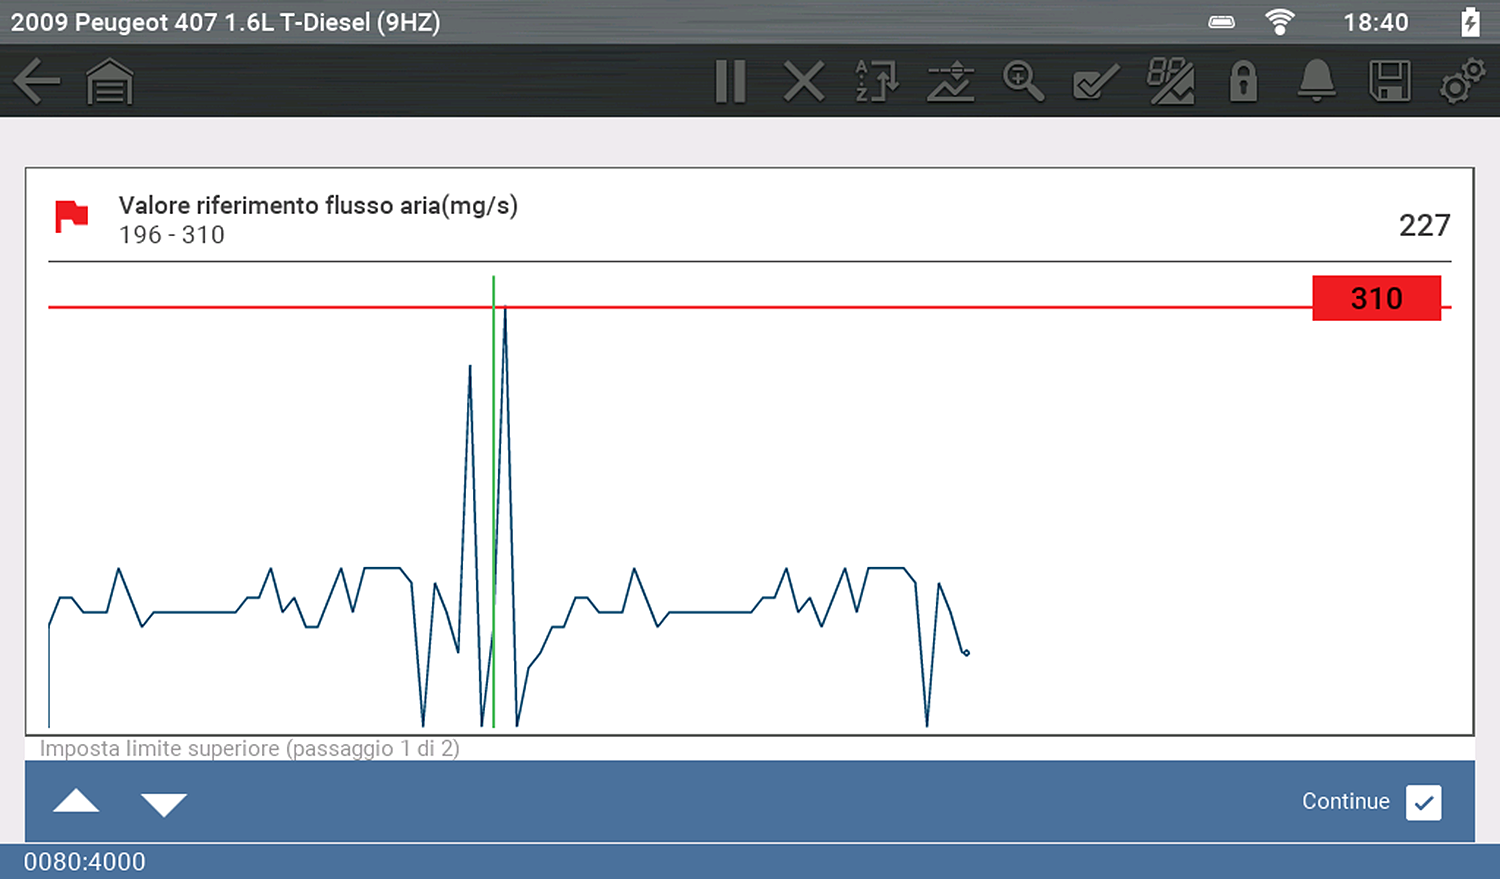This screenshot has width=1500, height=879.
Task: Click the graph trigger settings icon
Action: pyautogui.click(x=950, y=82)
